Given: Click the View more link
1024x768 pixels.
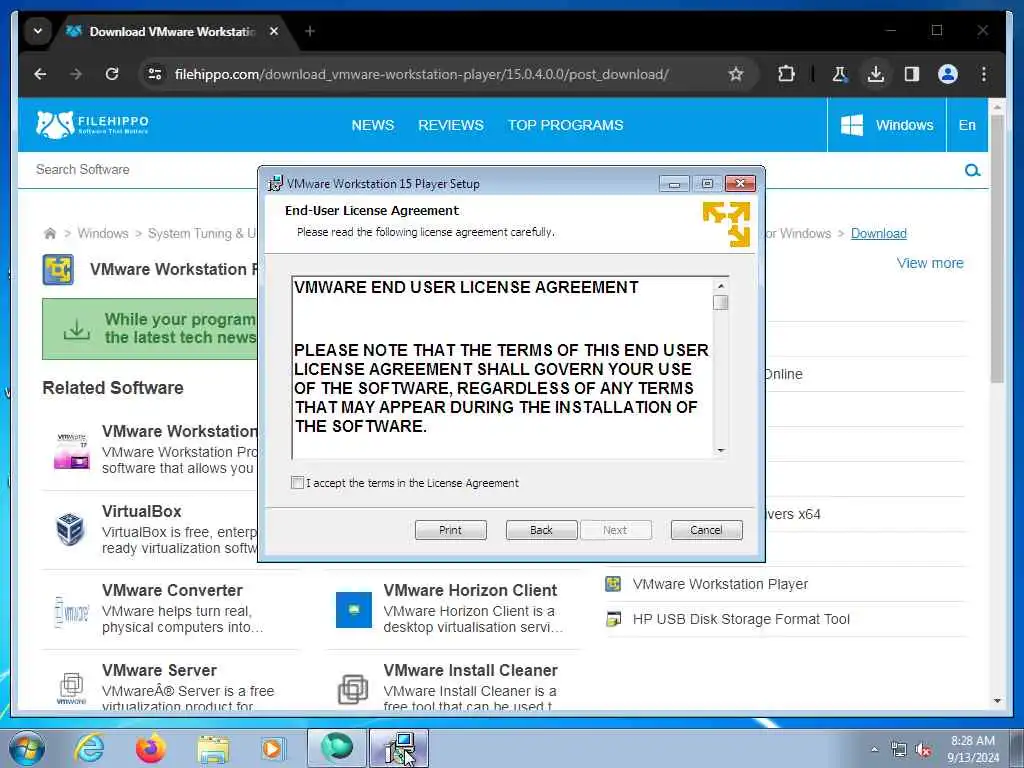Looking at the screenshot, I should click(x=930, y=263).
